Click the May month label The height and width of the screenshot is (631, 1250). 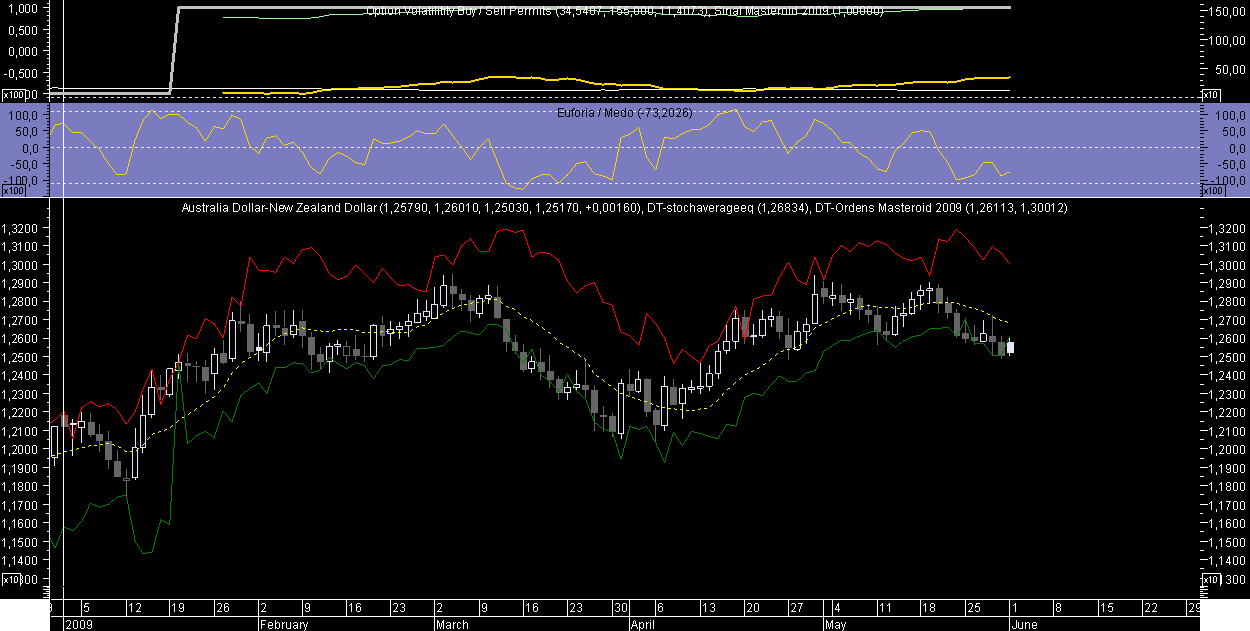[x=836, y=624]
